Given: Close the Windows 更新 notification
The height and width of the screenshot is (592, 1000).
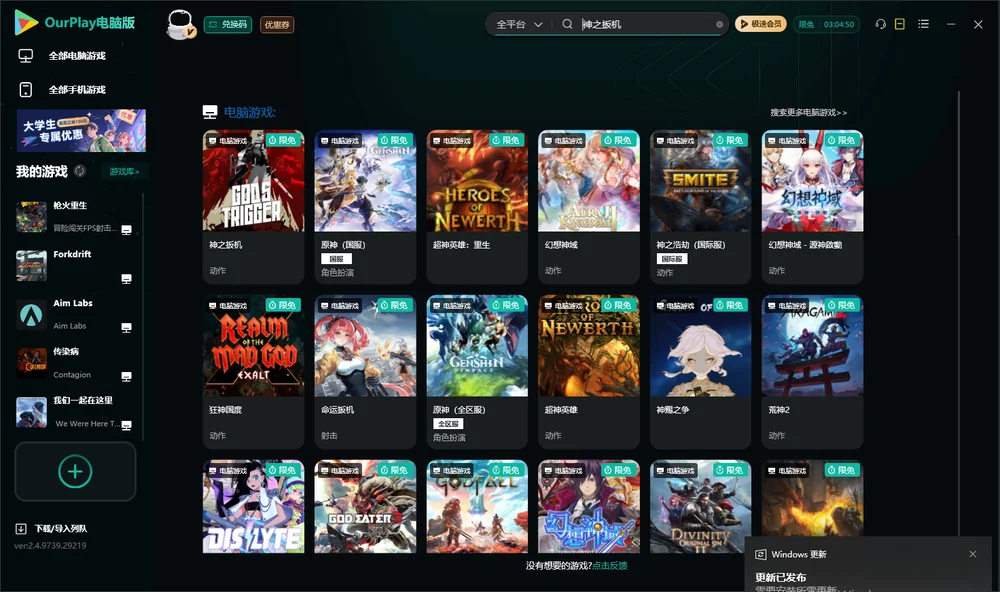Looking at the screenshot, I should [x=973, y=554].
